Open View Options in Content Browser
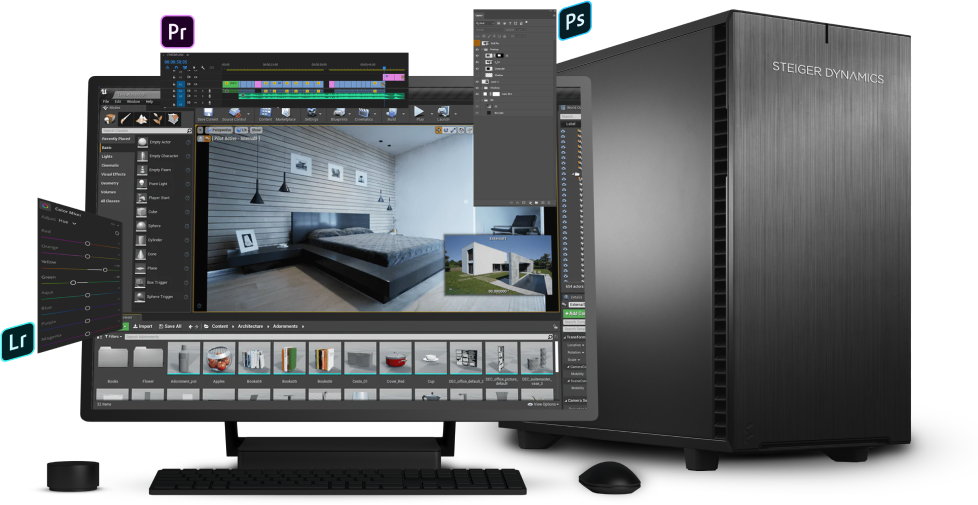This screenshot has width=978, height=505. coord(544,404)
